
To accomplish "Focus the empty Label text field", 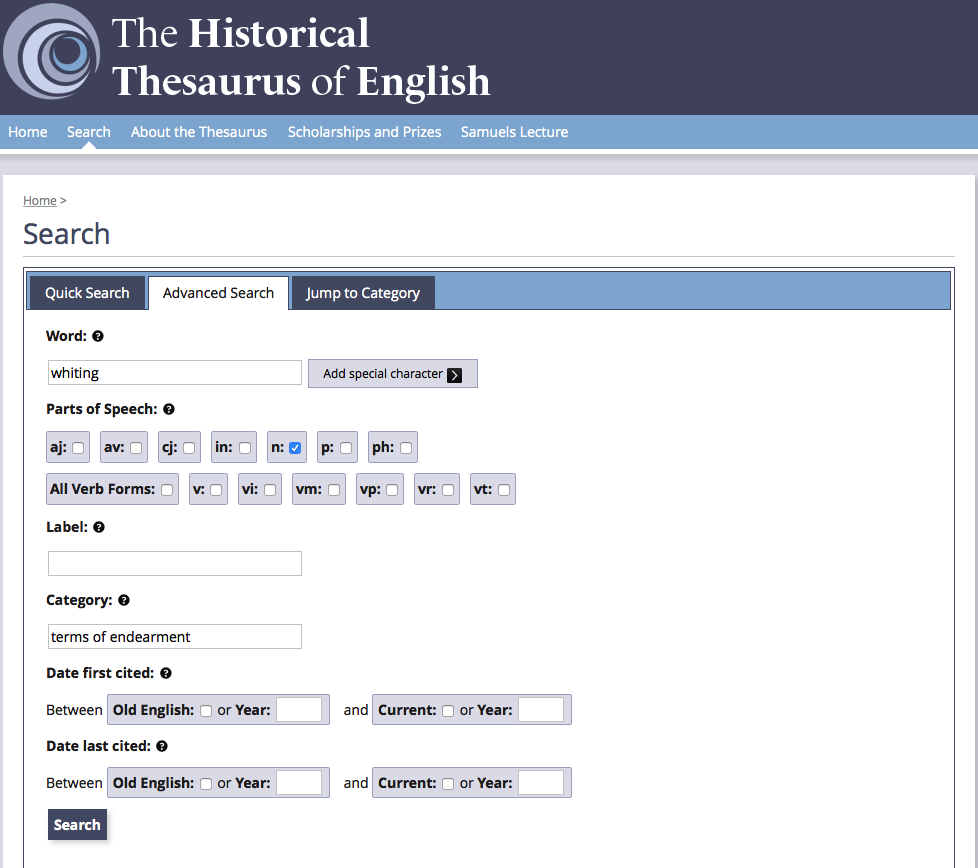I will [x=174, y=564].
